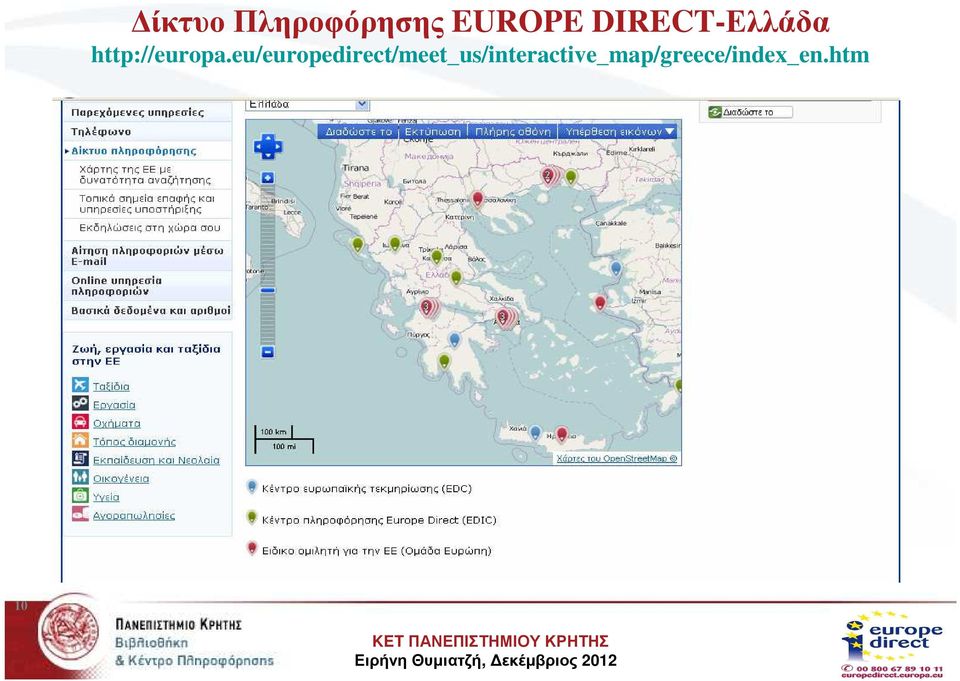The image size is (960, 681).
Task: Click the red marker on Chios
Action: tap(600, 303)
